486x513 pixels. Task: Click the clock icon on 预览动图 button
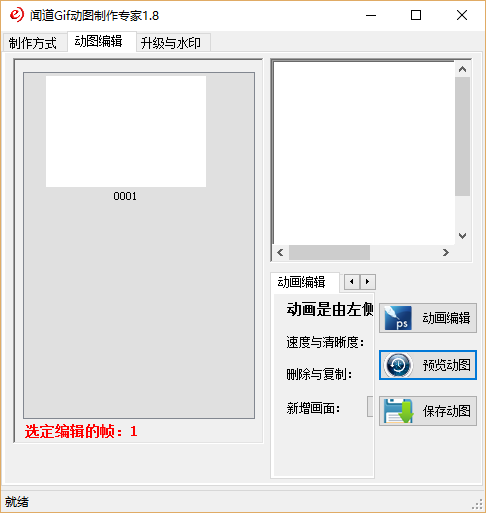click(398, 365)
